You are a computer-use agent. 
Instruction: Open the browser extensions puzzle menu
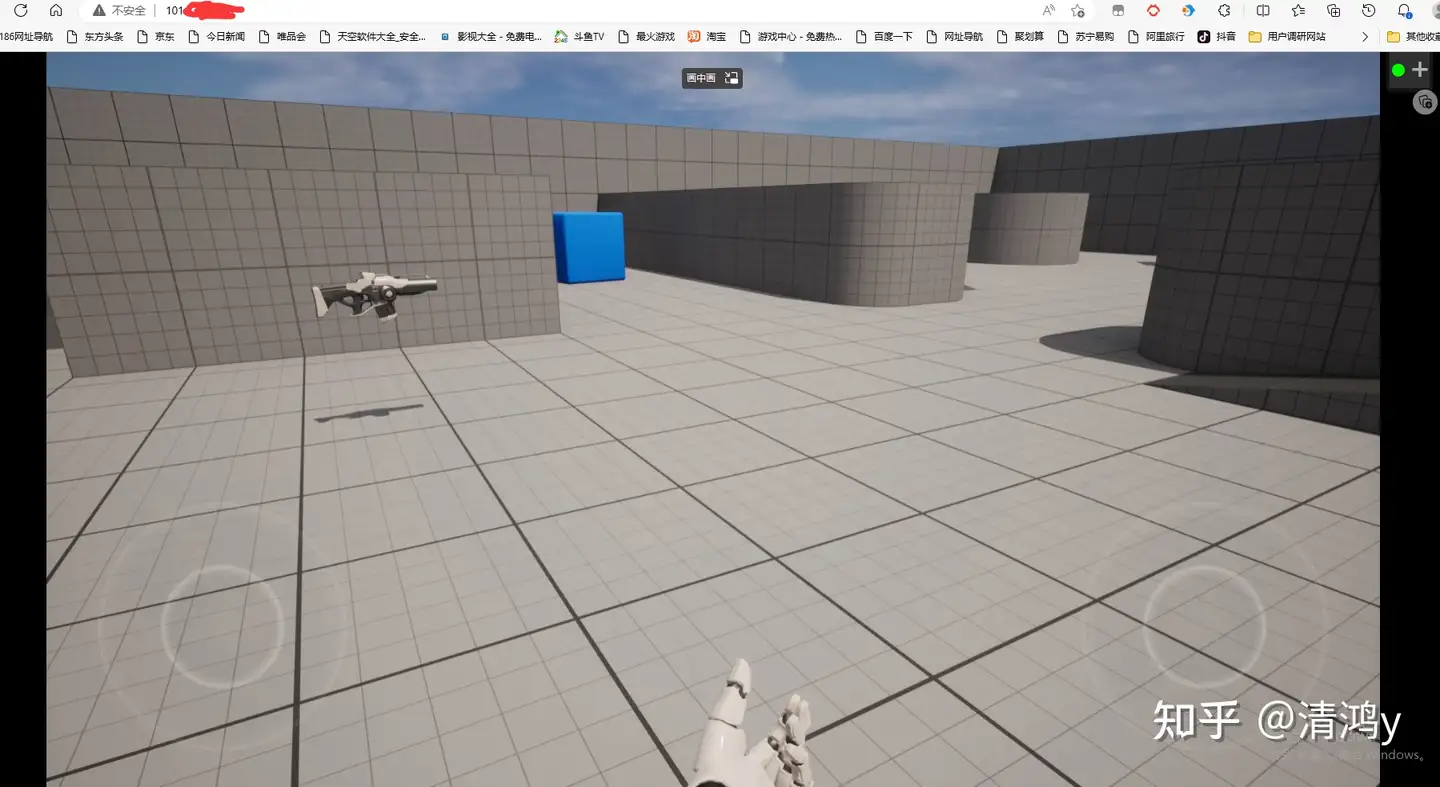[x=1224, y=10]
